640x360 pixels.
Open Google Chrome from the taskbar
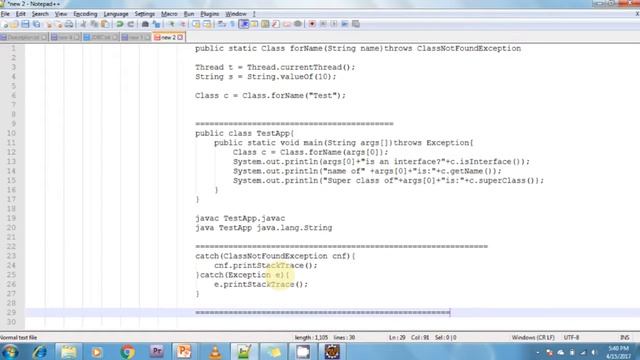127,351
